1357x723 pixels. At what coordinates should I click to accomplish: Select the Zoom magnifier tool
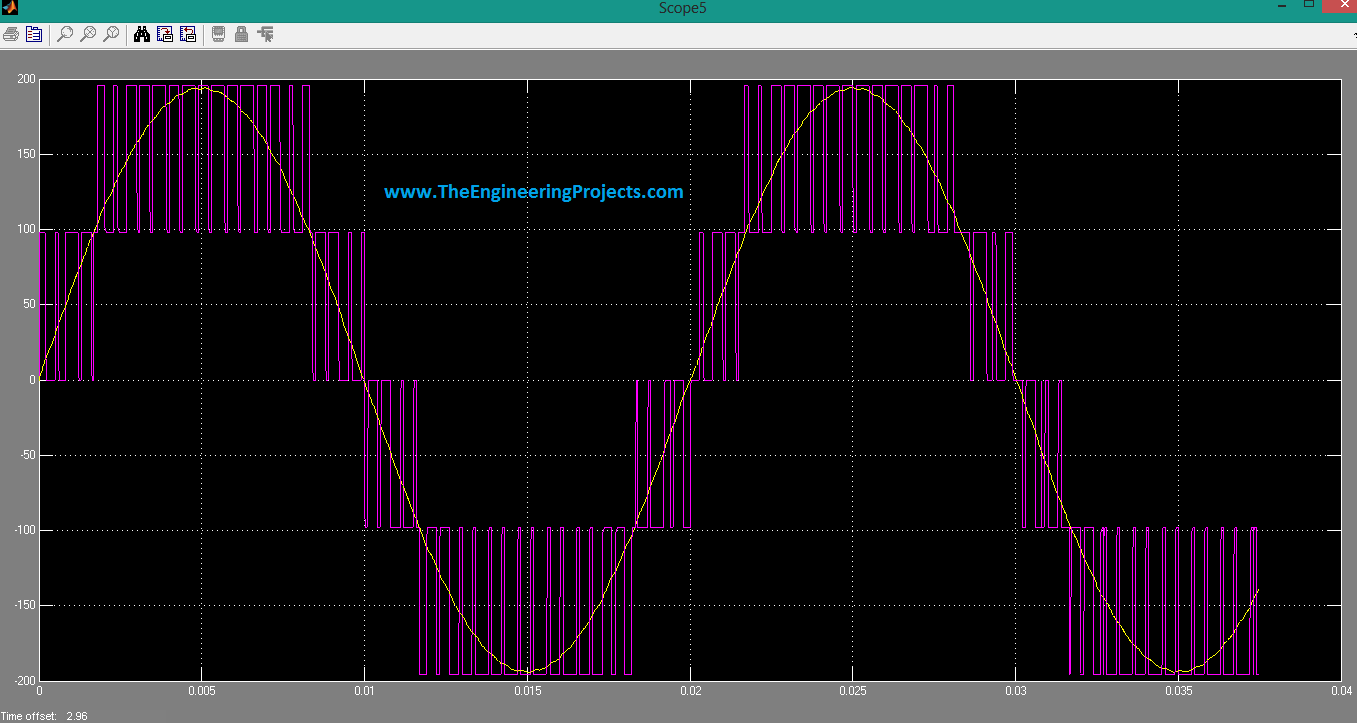65,34
